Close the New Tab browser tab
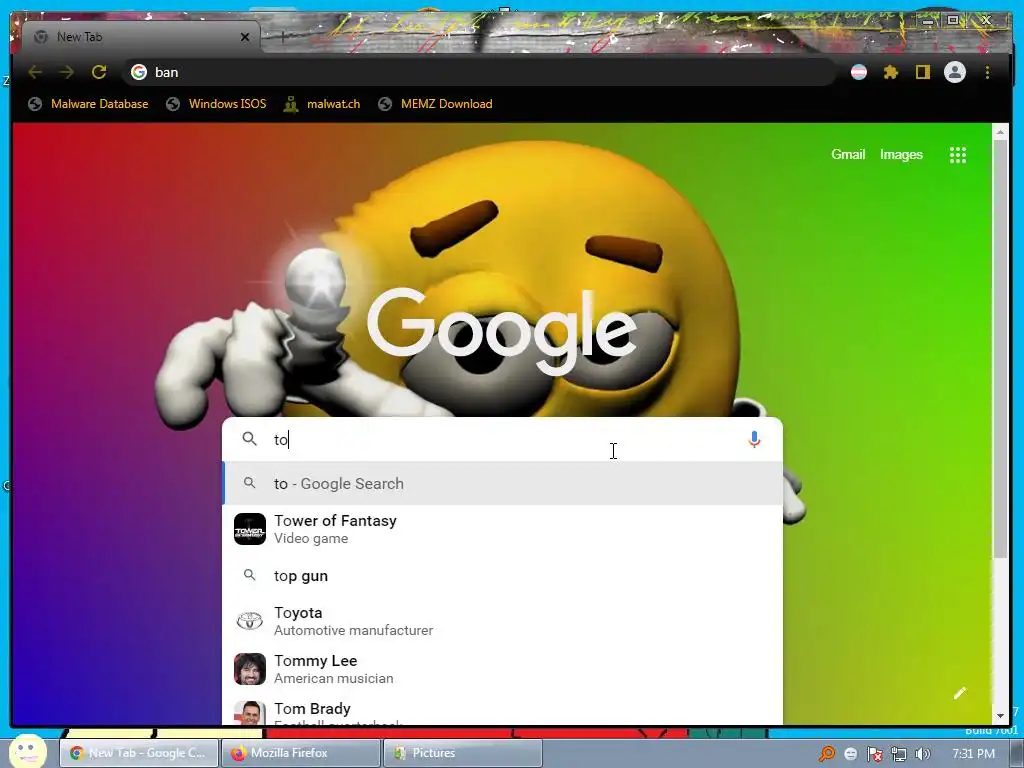This screenshot has width=1024, height=768. (245, 37)
